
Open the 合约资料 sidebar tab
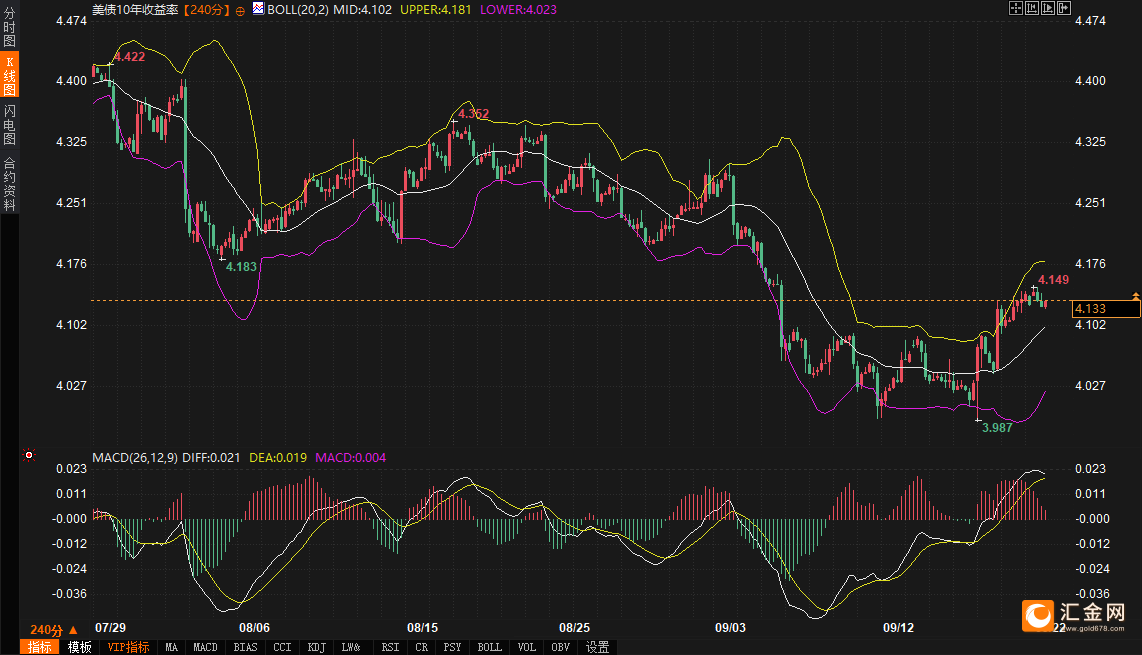click(9, 184)
